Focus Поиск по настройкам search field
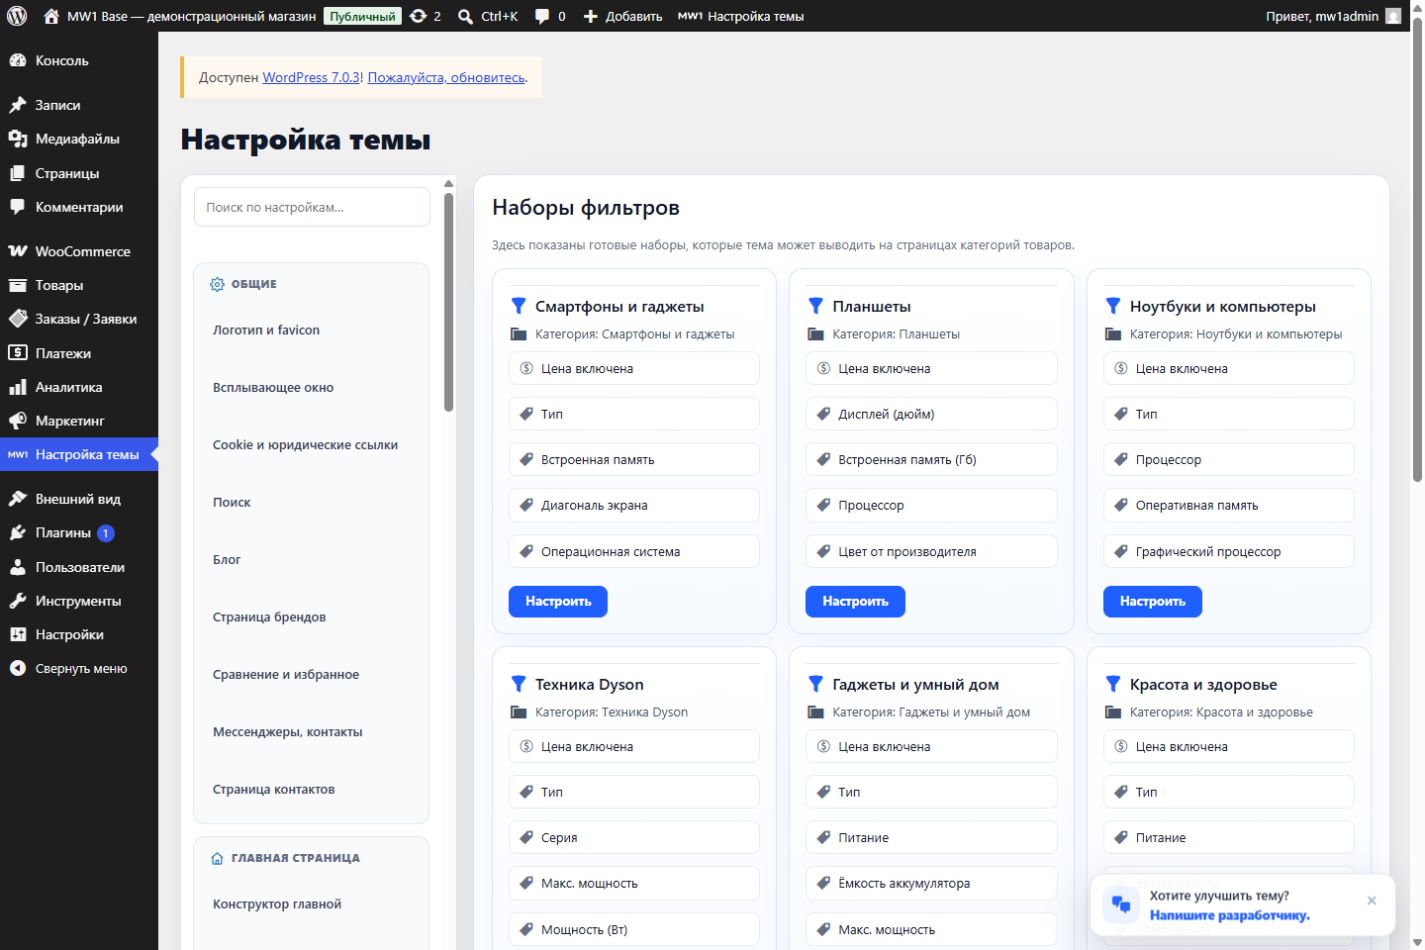Viewport: 1425px width, 950px height. (x=312, y=207)
